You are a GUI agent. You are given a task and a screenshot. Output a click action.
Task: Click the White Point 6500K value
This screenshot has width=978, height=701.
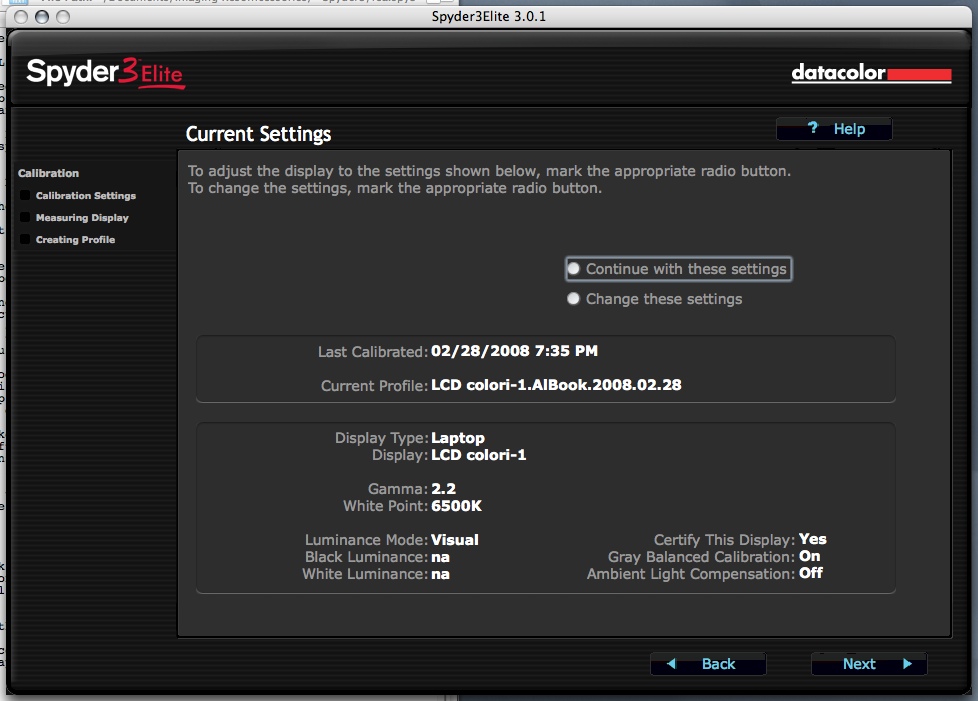456,506
